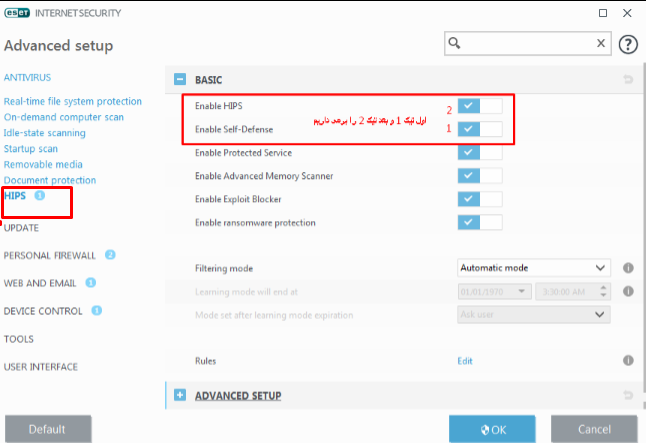Go to Real-time file system protection
This screenshot has width=646, height=443.
(73, 101)
